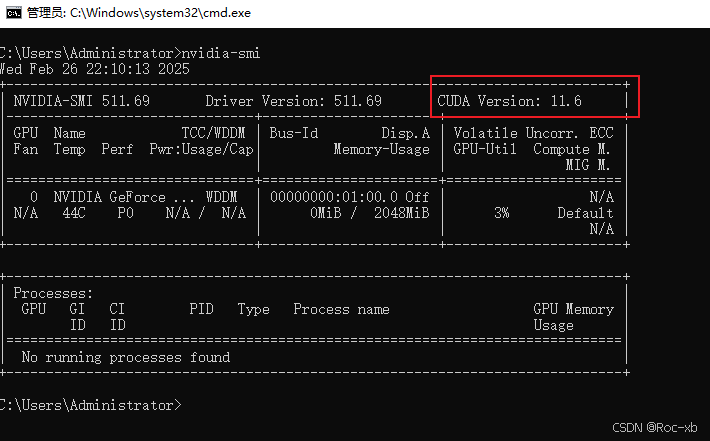Click the Disp.A column header
This screenshot has width=710, height=441.
(405, 133)
